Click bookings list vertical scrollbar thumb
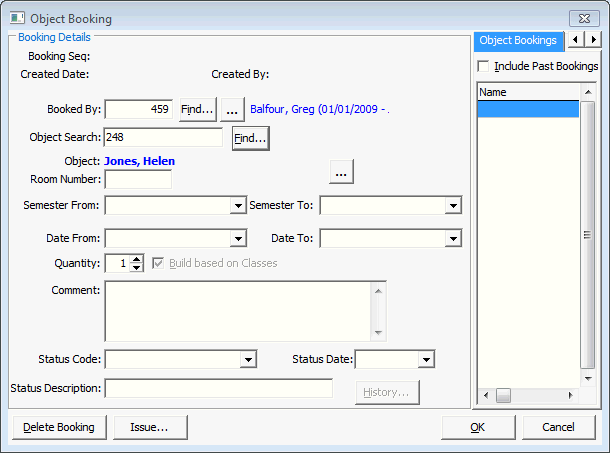Viewport: 610px width, 453px height. click(587, 235)
